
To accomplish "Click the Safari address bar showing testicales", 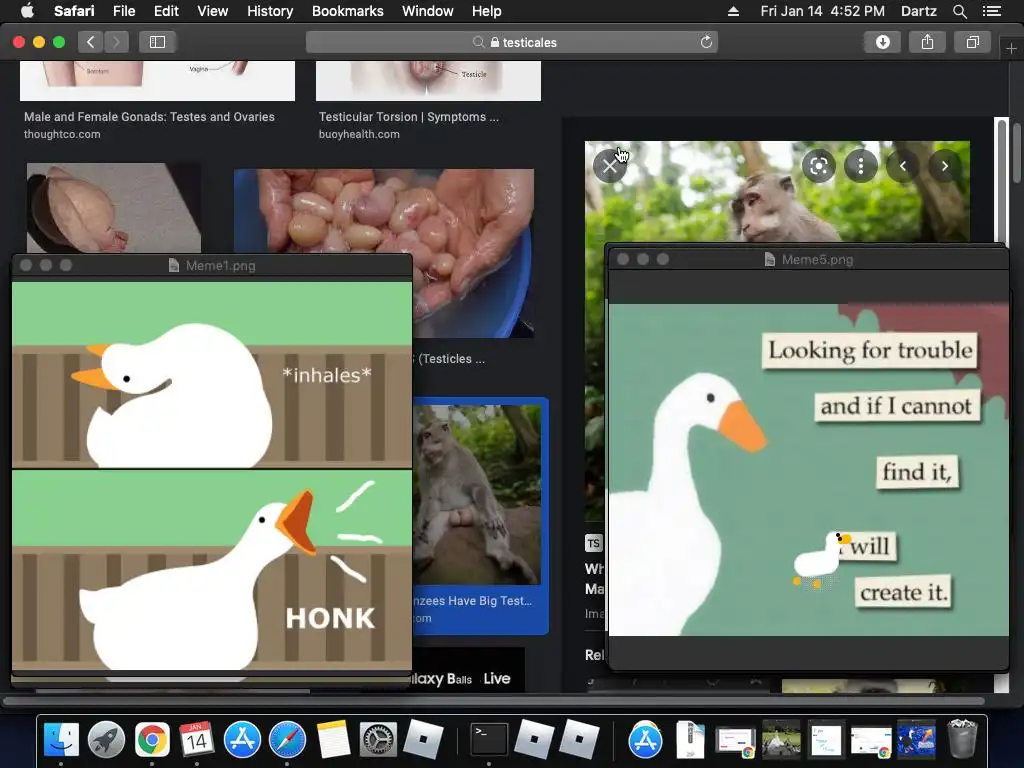I will pos(512,42).
